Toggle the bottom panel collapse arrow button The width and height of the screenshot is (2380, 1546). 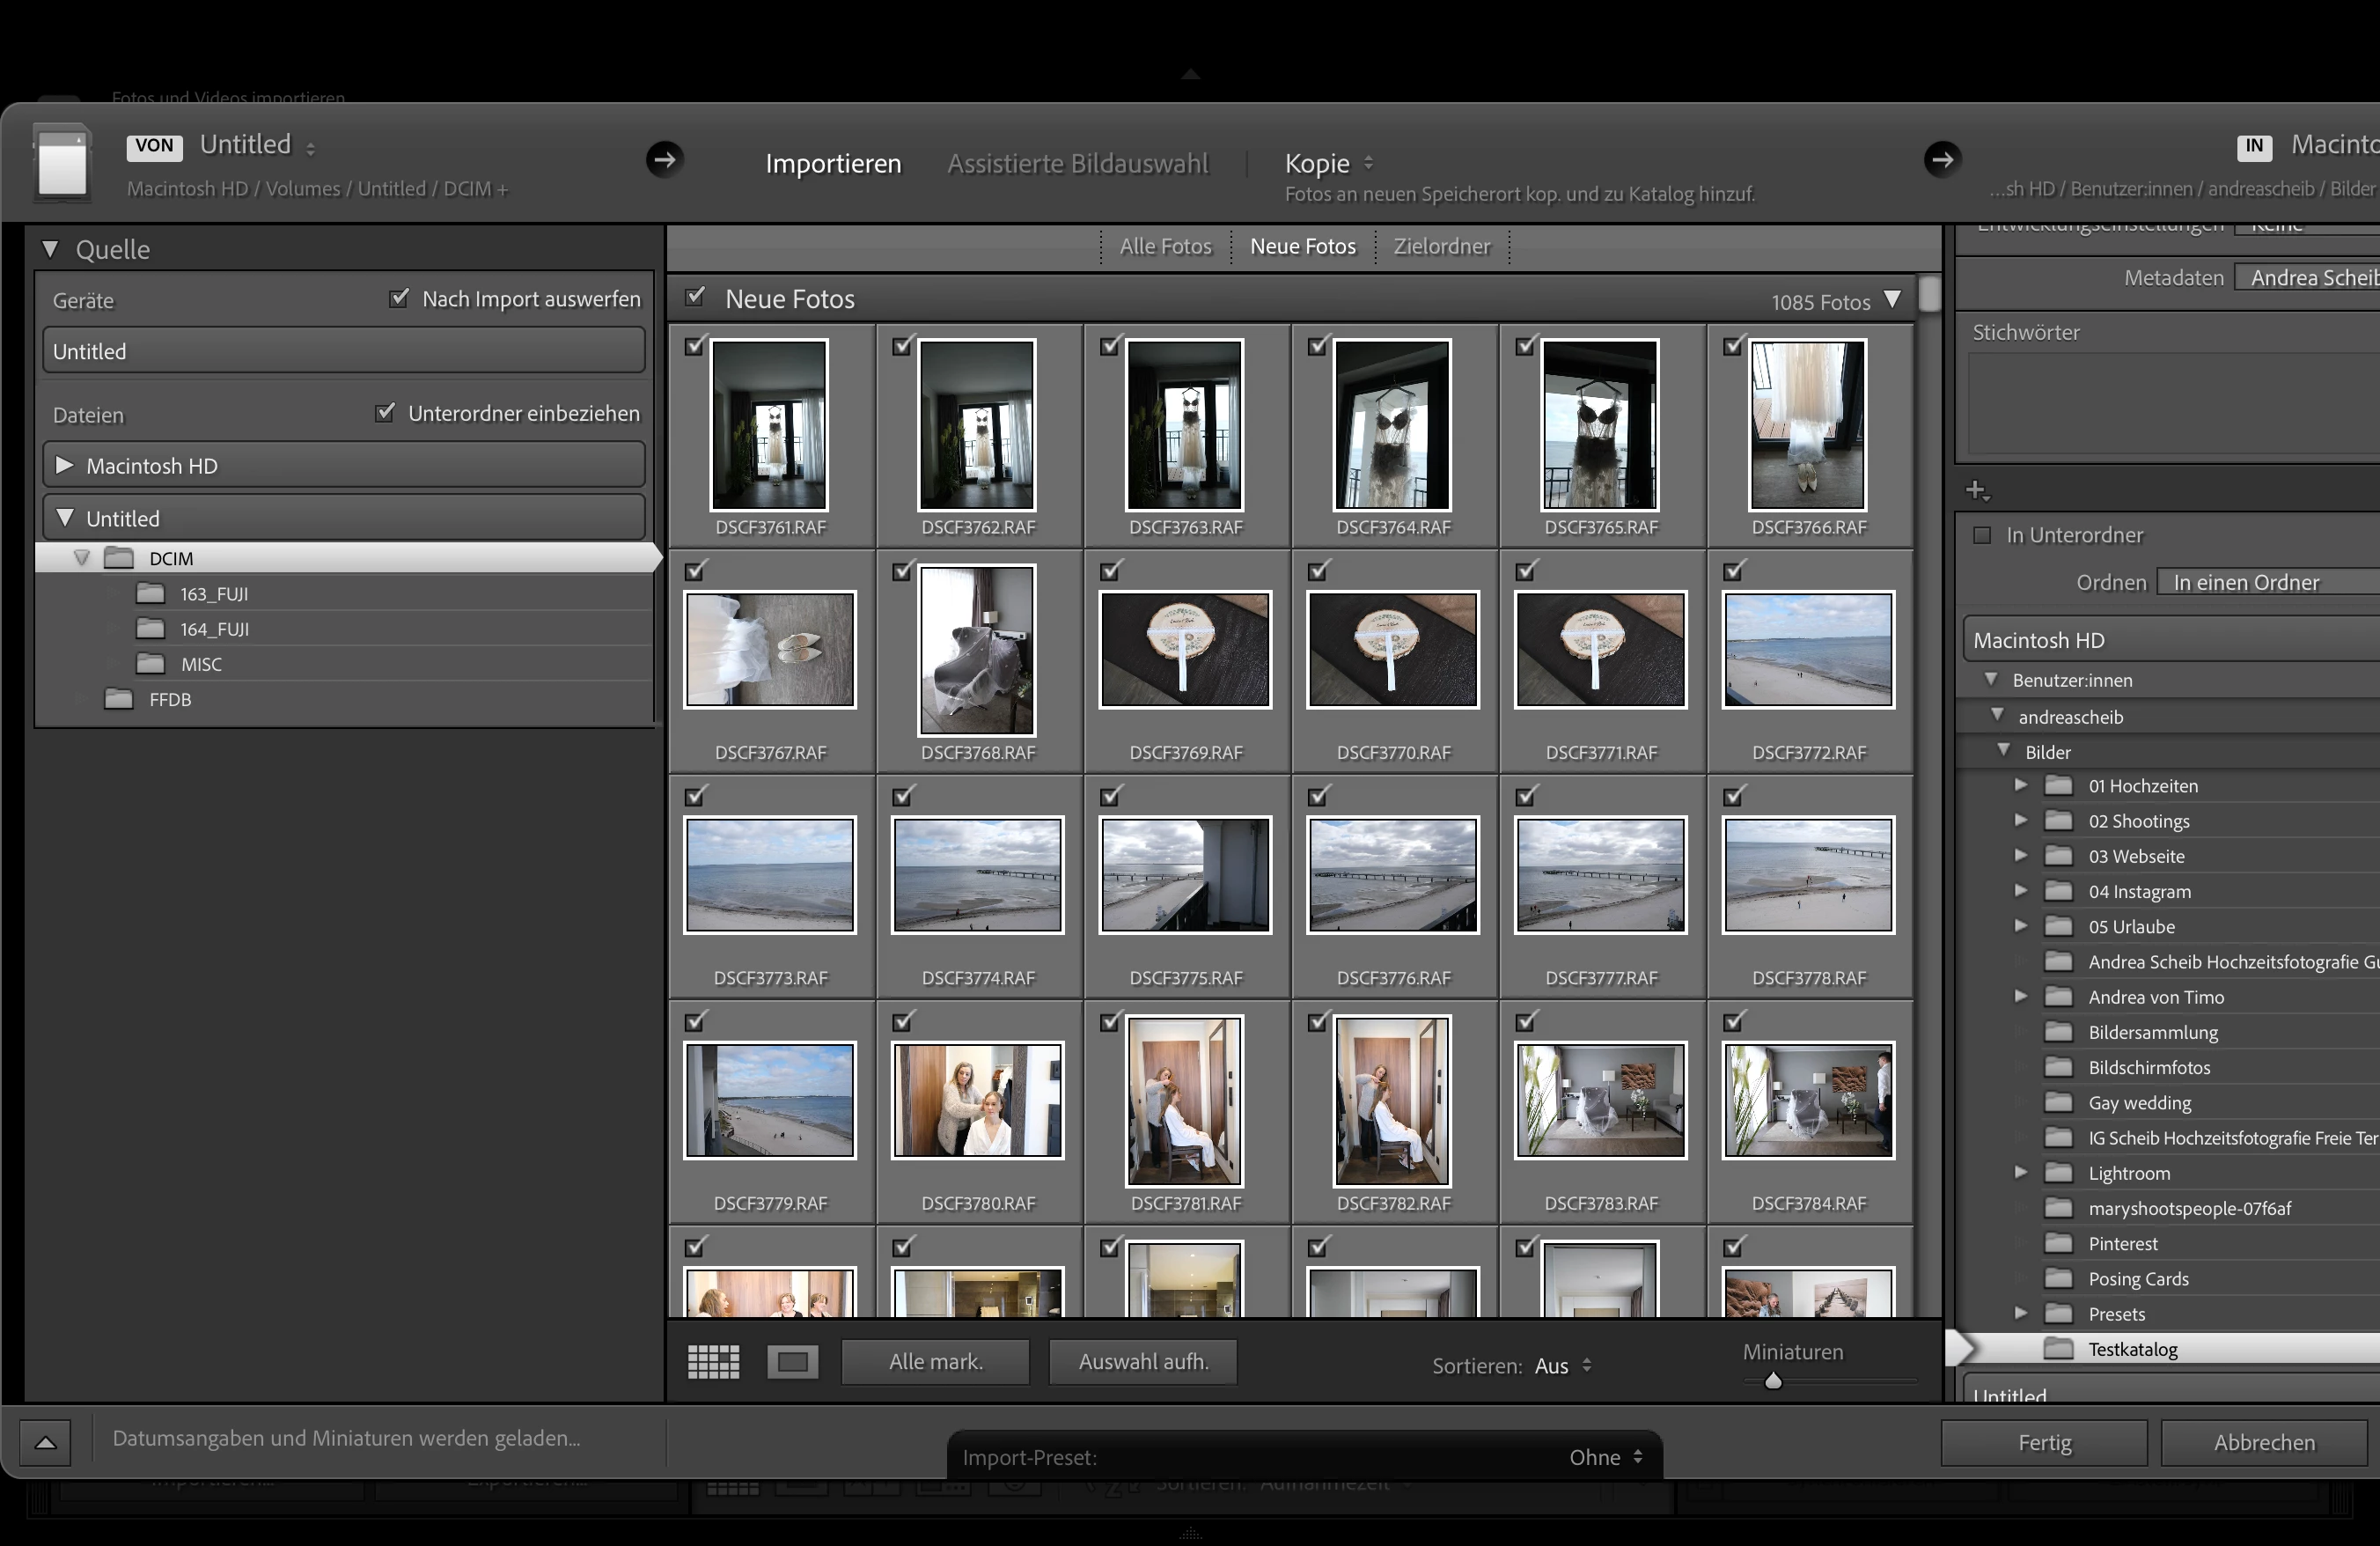click(46, 1442)
